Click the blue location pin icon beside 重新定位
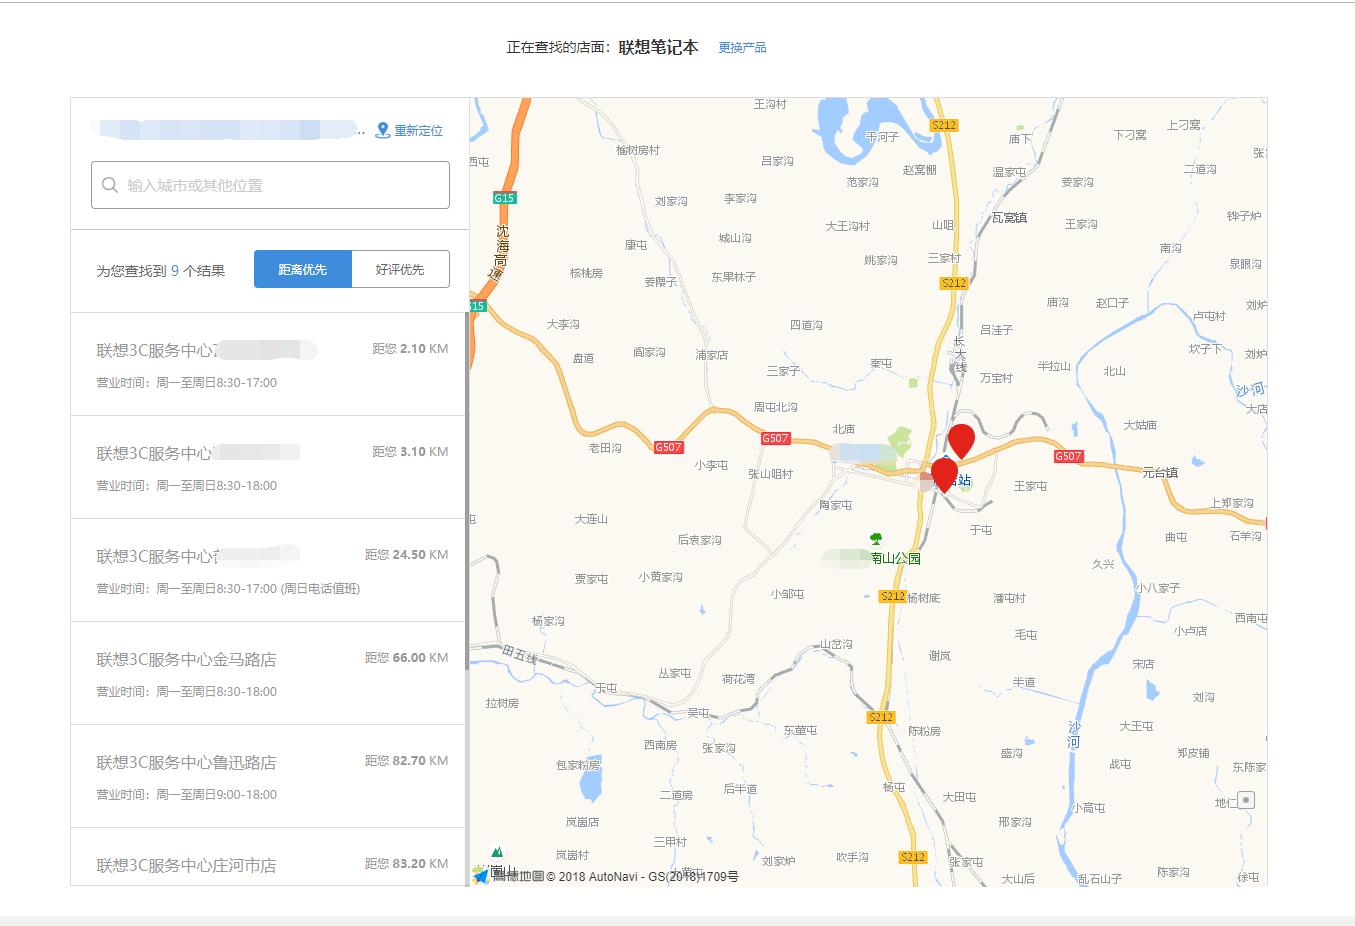1355x926 pixels. tap(382, 128)
